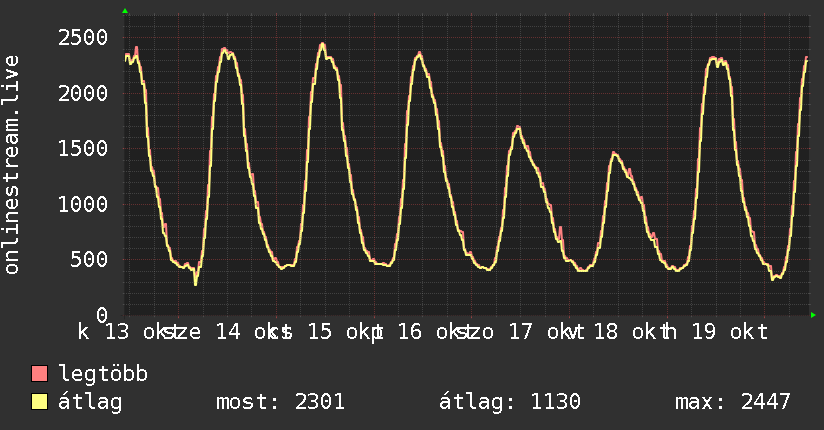Click the 17 okt date label
This screenshot has width=824, height=430.
click(541, 332)
